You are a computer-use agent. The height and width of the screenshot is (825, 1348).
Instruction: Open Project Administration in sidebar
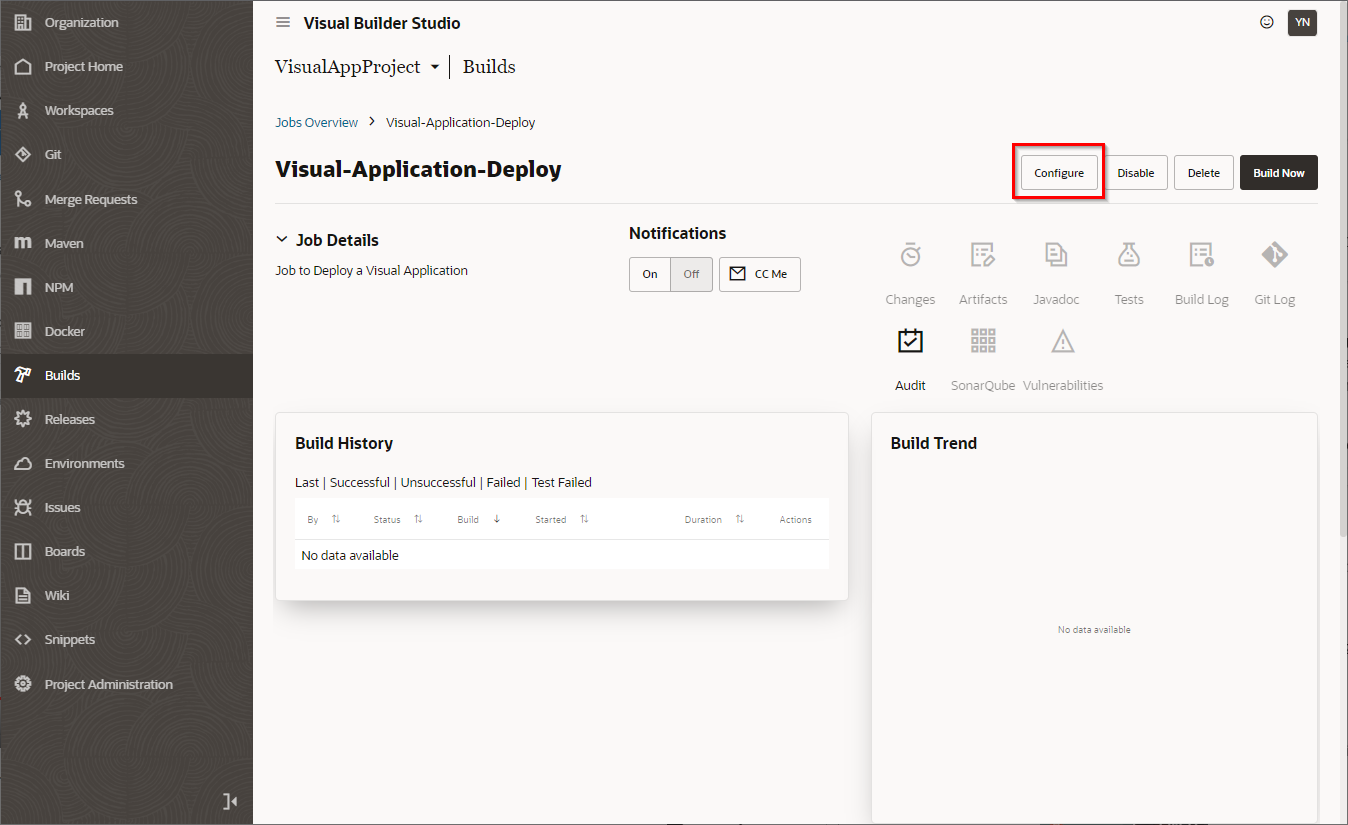(x=108, y=684)
